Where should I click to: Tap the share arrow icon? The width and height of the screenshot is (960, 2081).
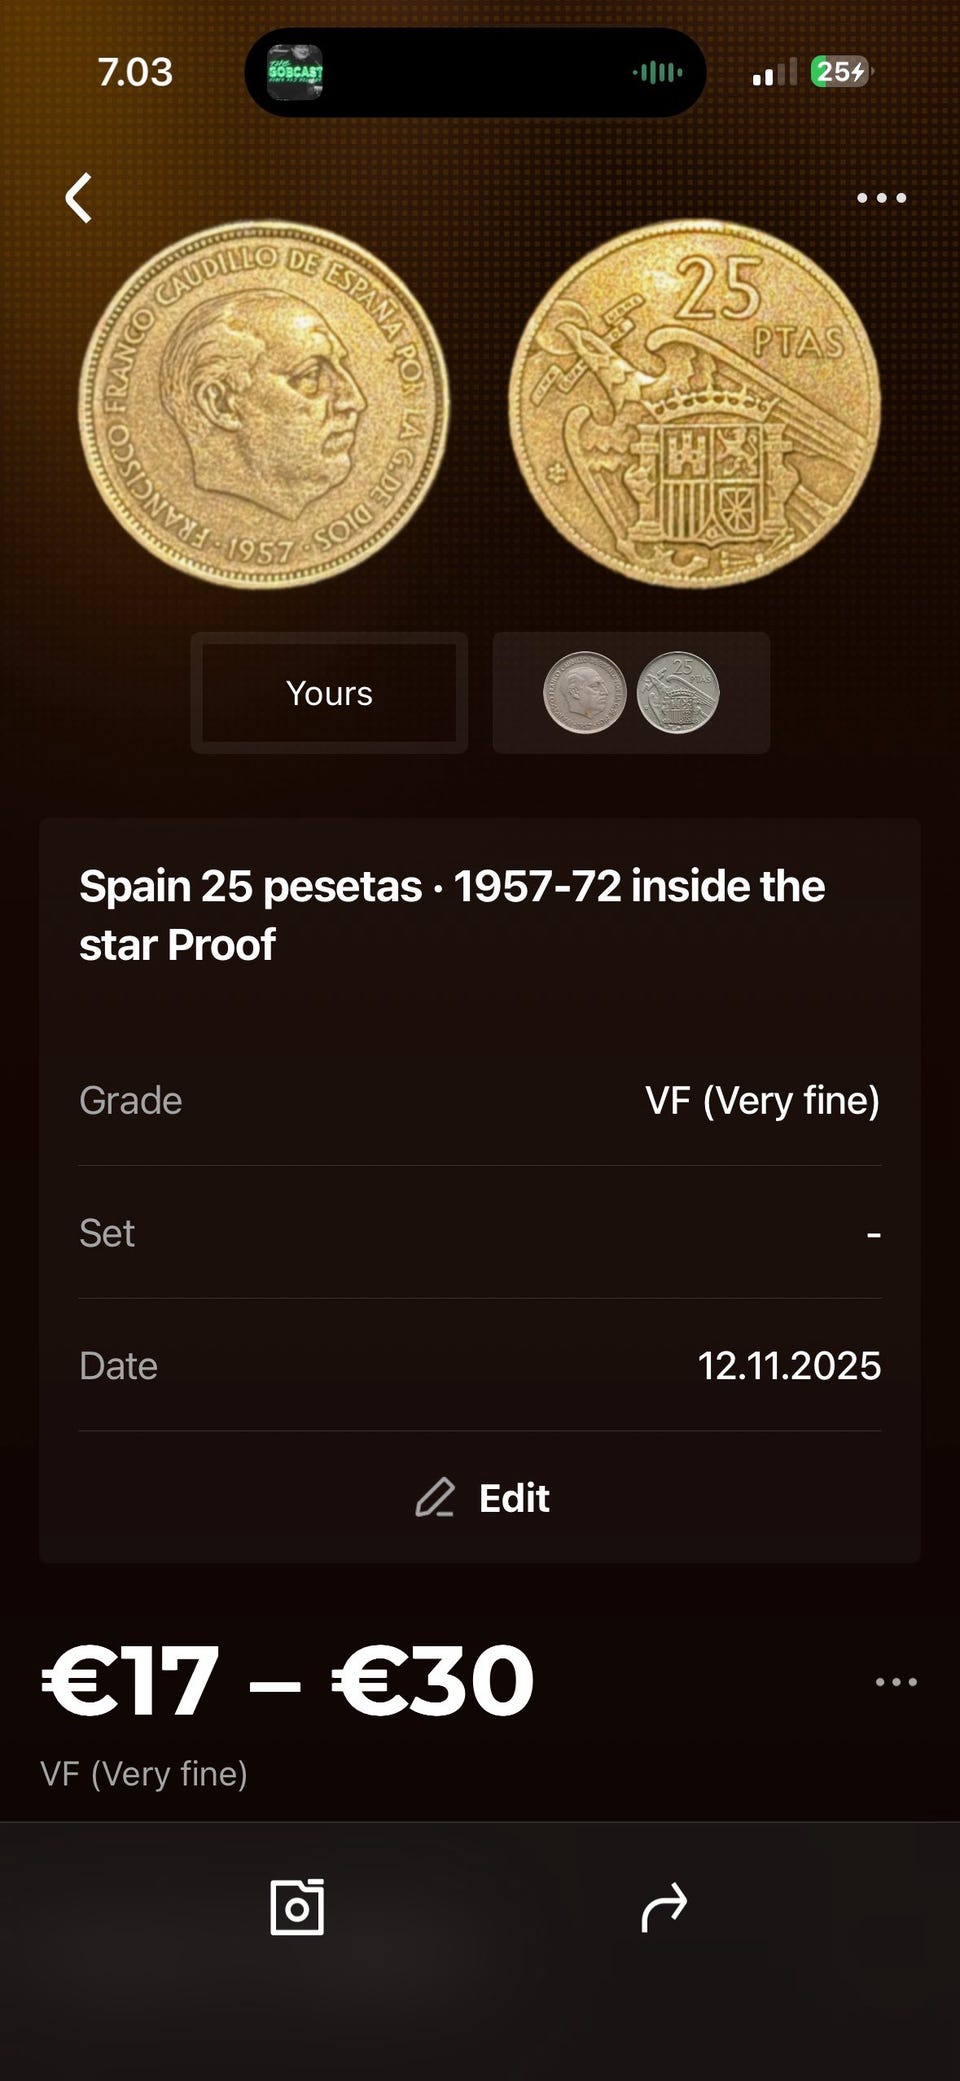(664, 1907)
